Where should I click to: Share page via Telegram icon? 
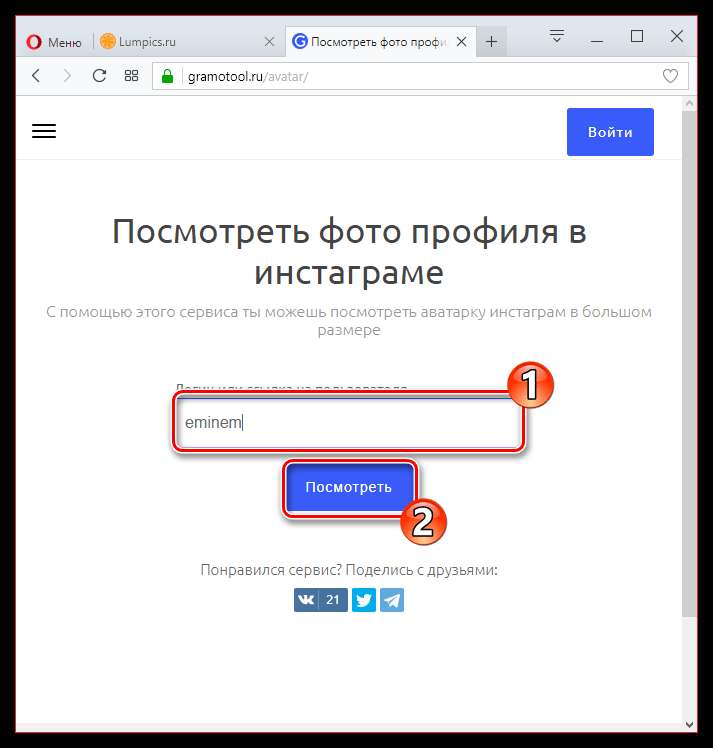(392, 600)
